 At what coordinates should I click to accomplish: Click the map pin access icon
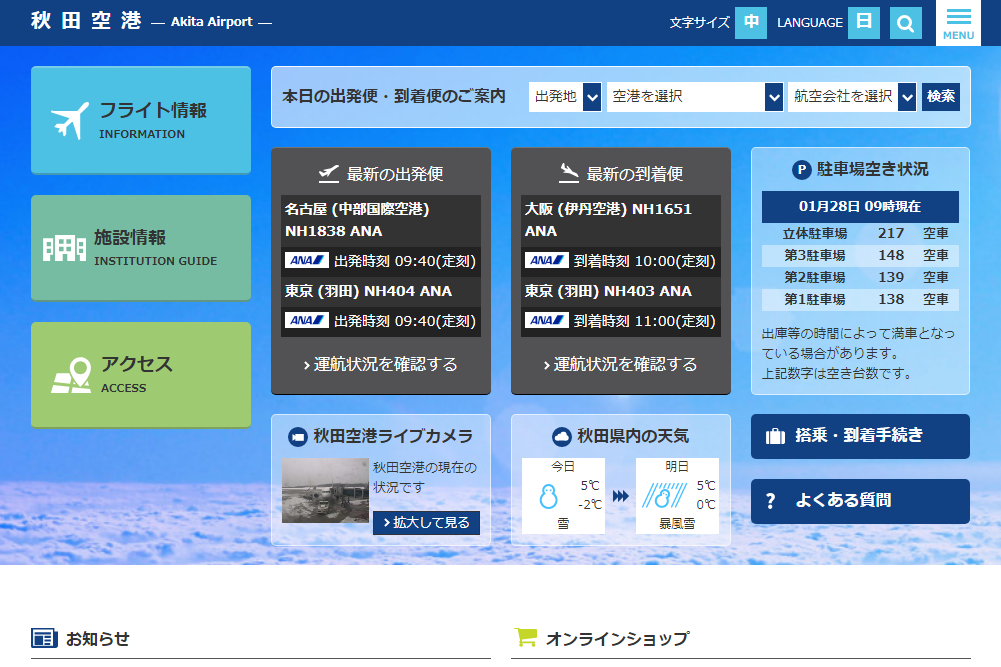click(x=71, y=375)
